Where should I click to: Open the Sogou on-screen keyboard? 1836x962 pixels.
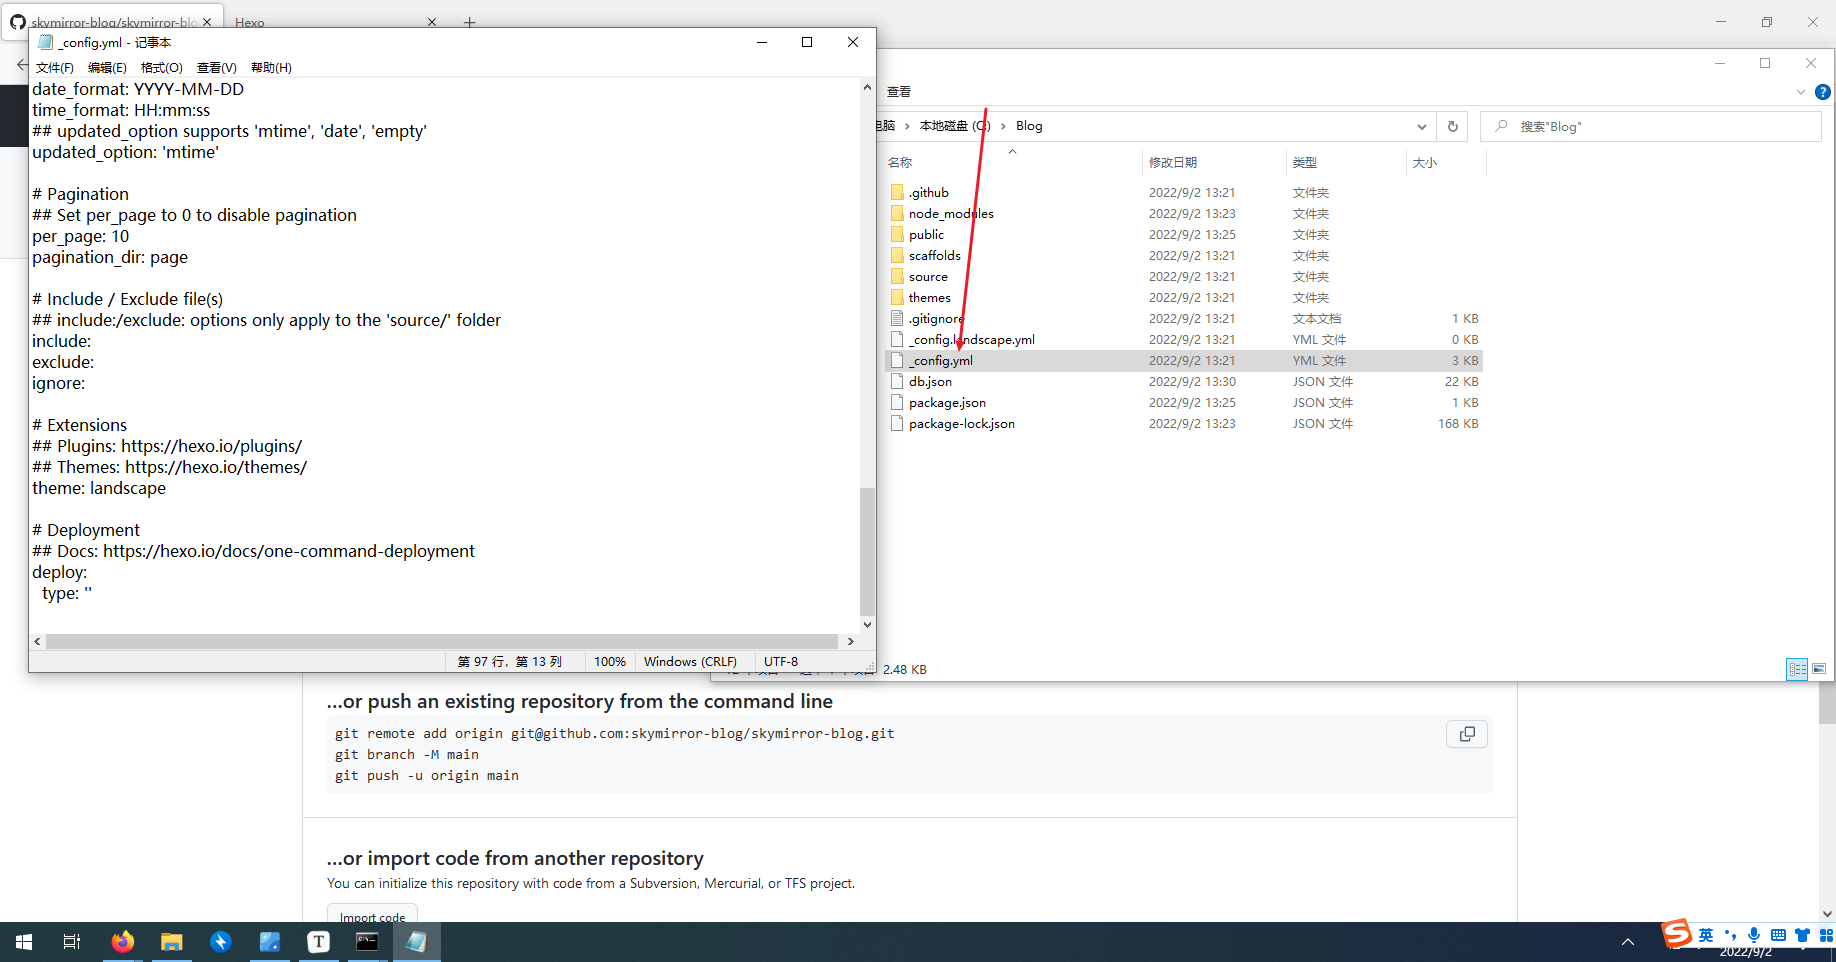(1777, 936)
